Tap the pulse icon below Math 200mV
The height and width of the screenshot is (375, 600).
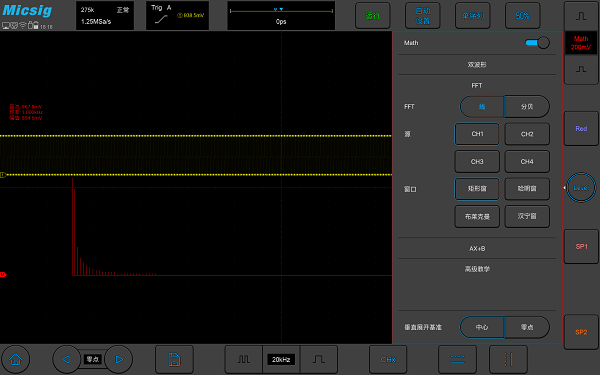[581, 69]
